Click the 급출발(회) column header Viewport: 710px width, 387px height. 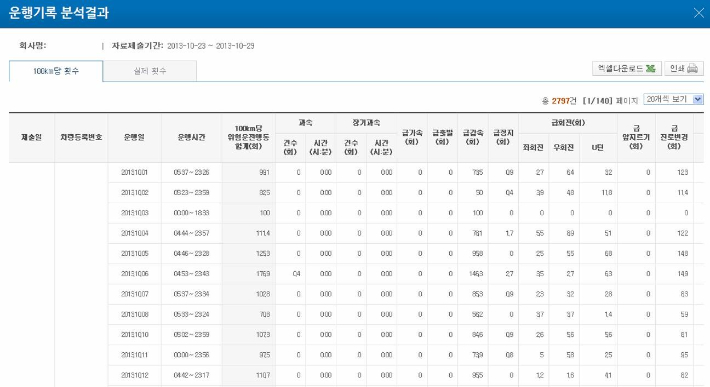coord(442,137)
